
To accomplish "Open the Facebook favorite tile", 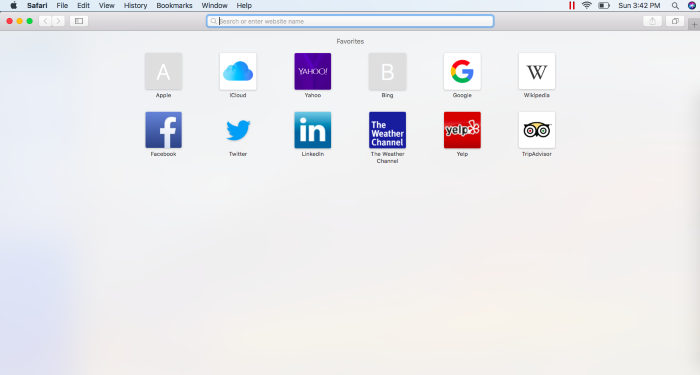I will (163, 130).
